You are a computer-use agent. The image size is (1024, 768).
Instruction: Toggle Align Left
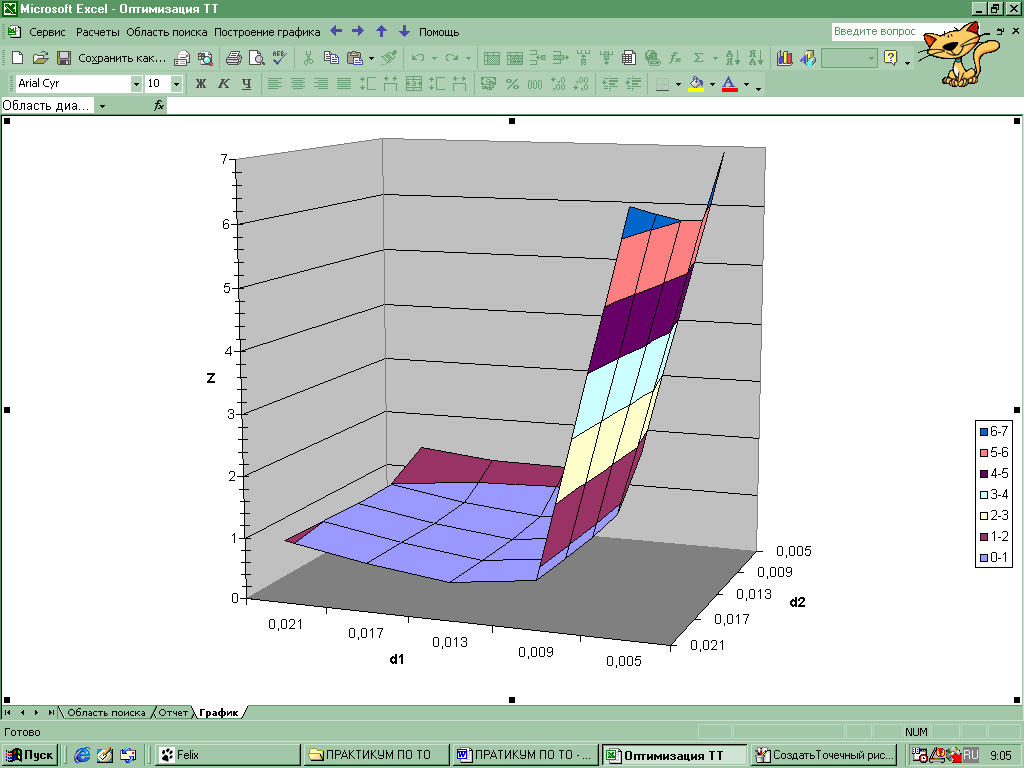tap(275, 84)
